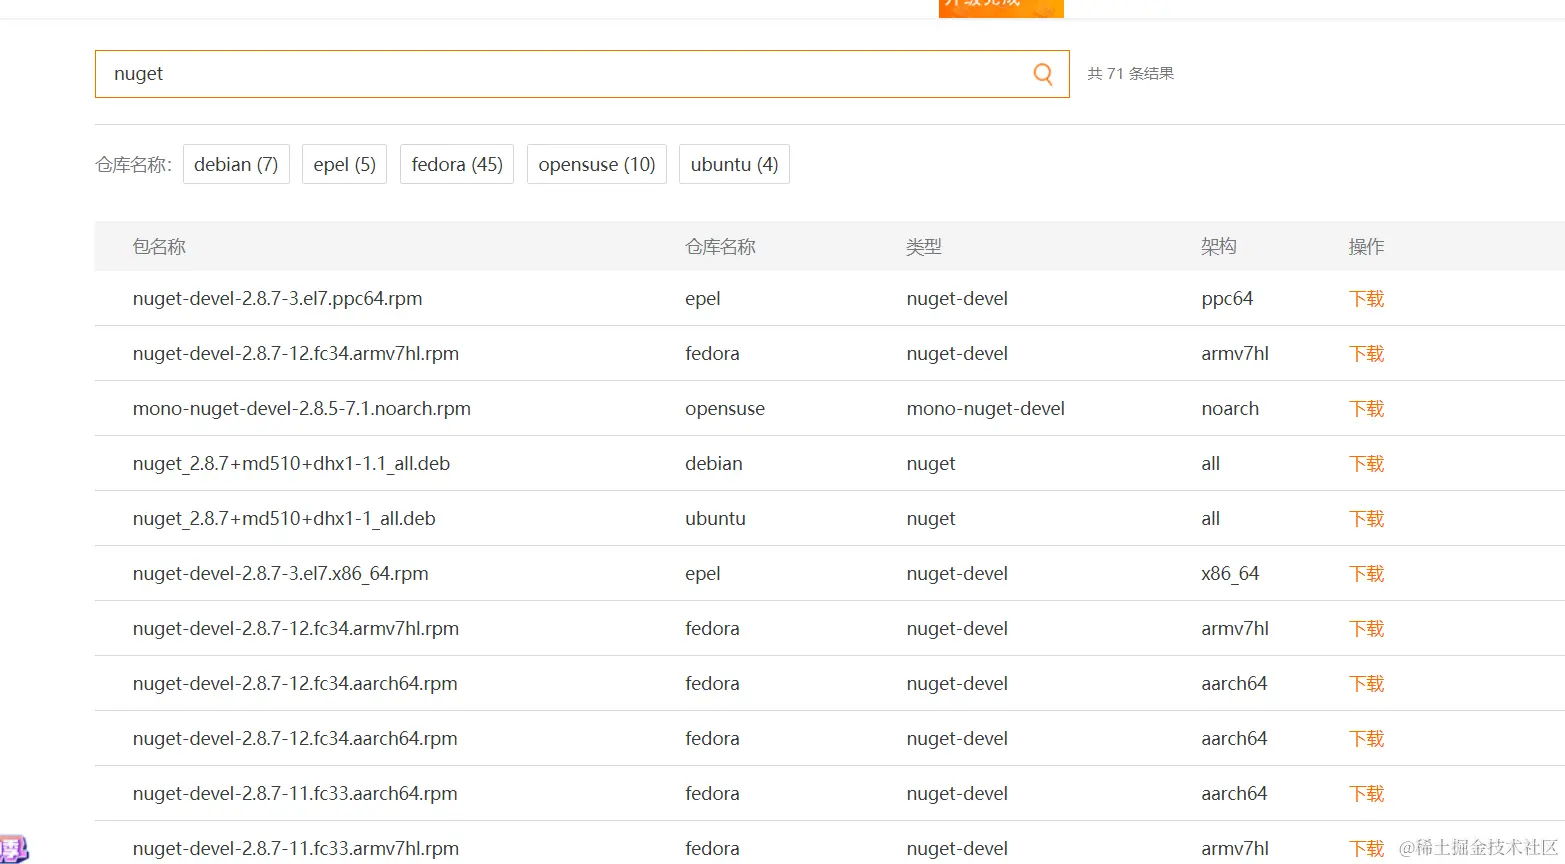Select package name nuget_2.8.7+md510+dhx1-1.1_all.deb
Image resolution: width=1565 pixels, height=864 pixels.
(x=291, y=464)
